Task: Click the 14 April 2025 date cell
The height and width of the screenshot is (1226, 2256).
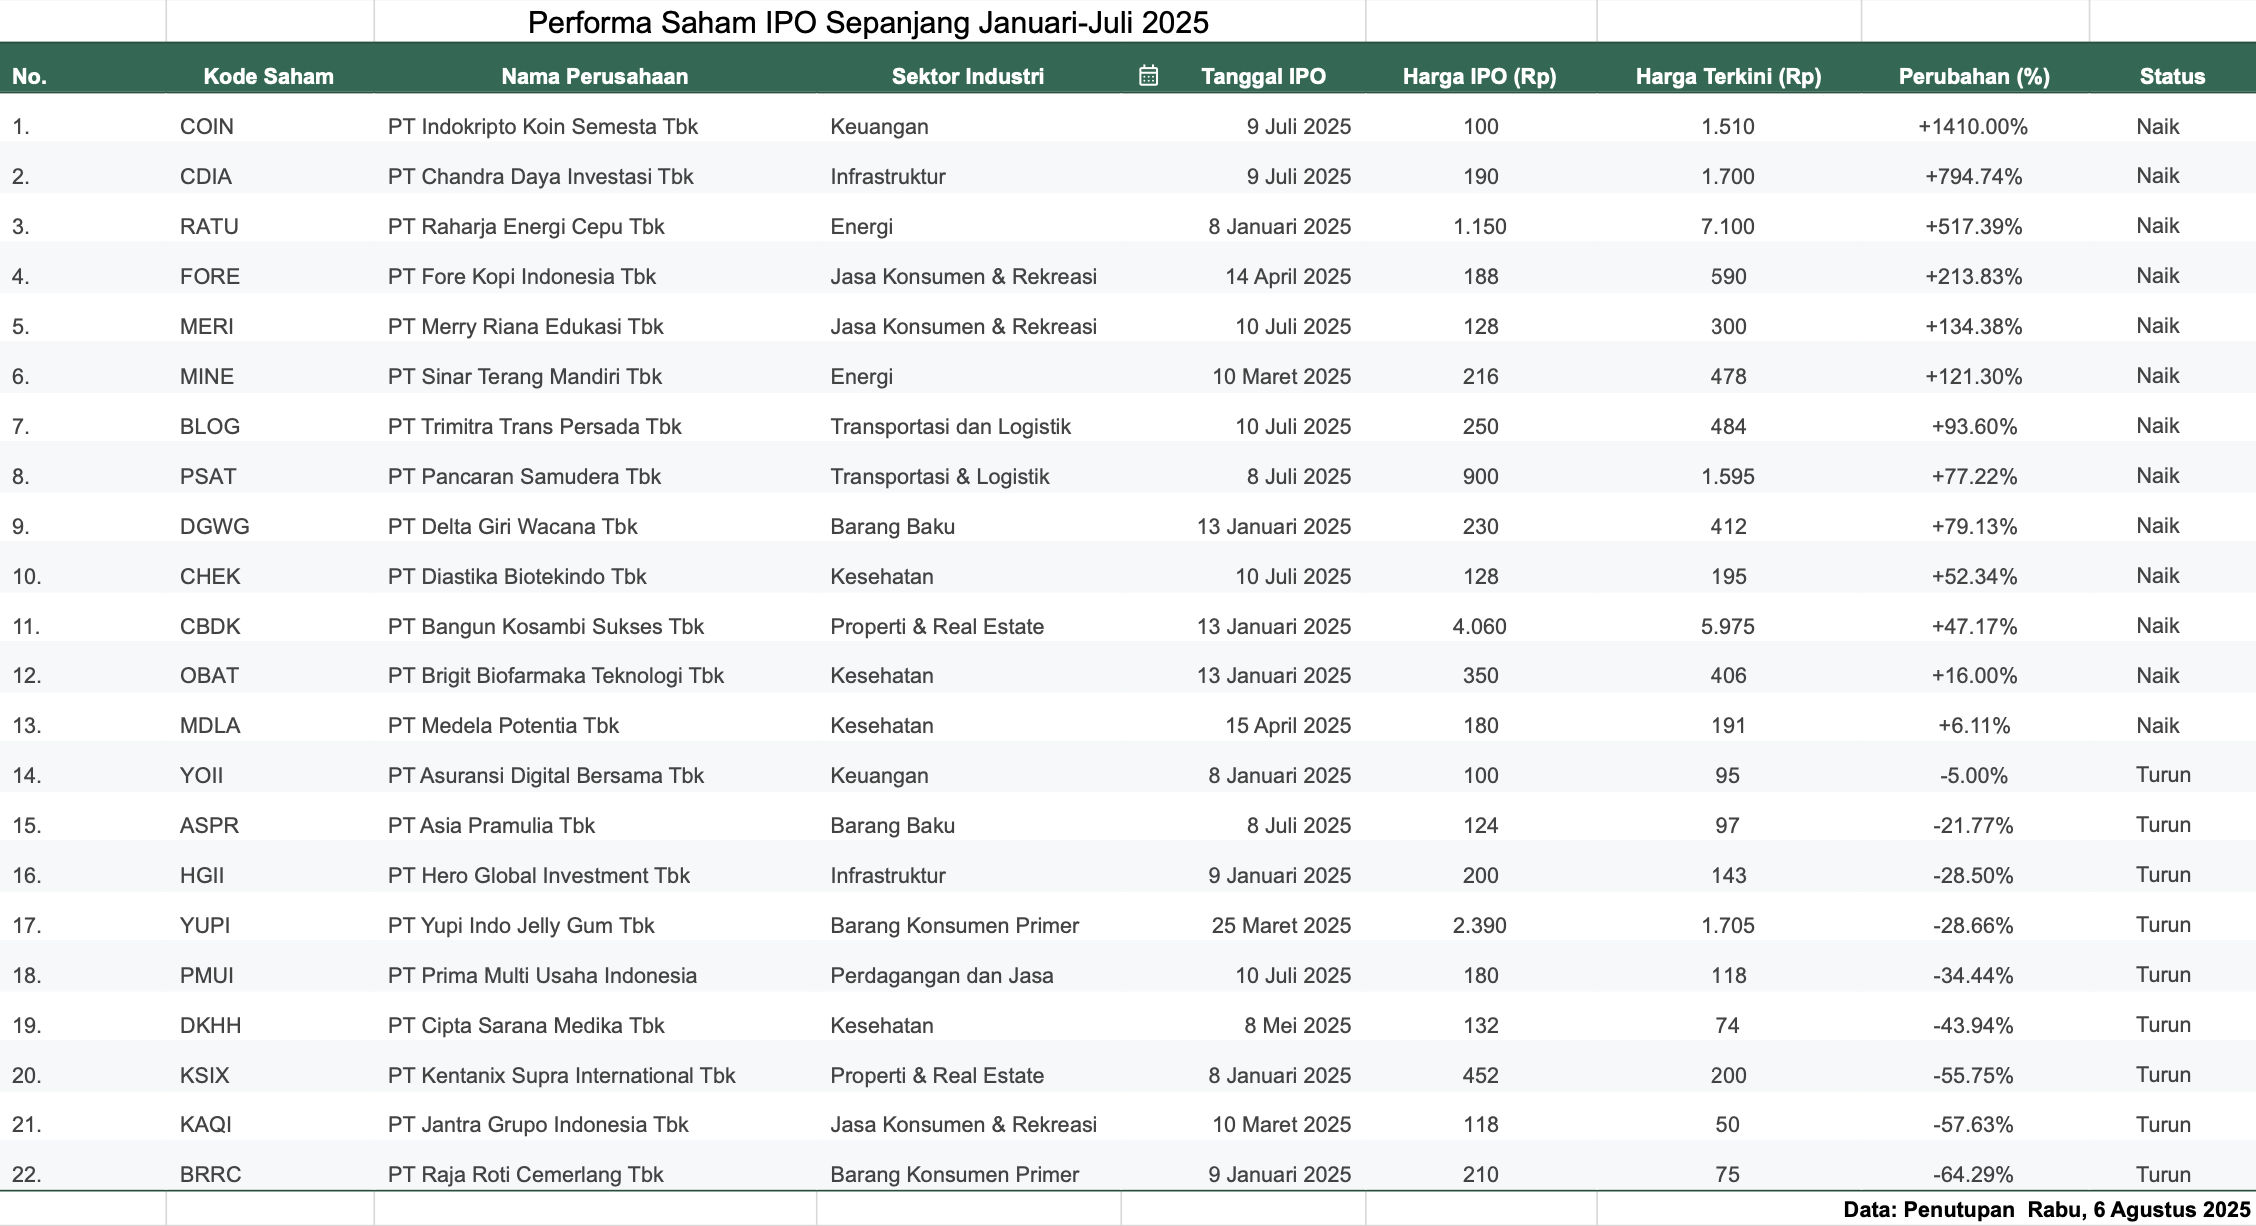Action: coord(1288,276)
